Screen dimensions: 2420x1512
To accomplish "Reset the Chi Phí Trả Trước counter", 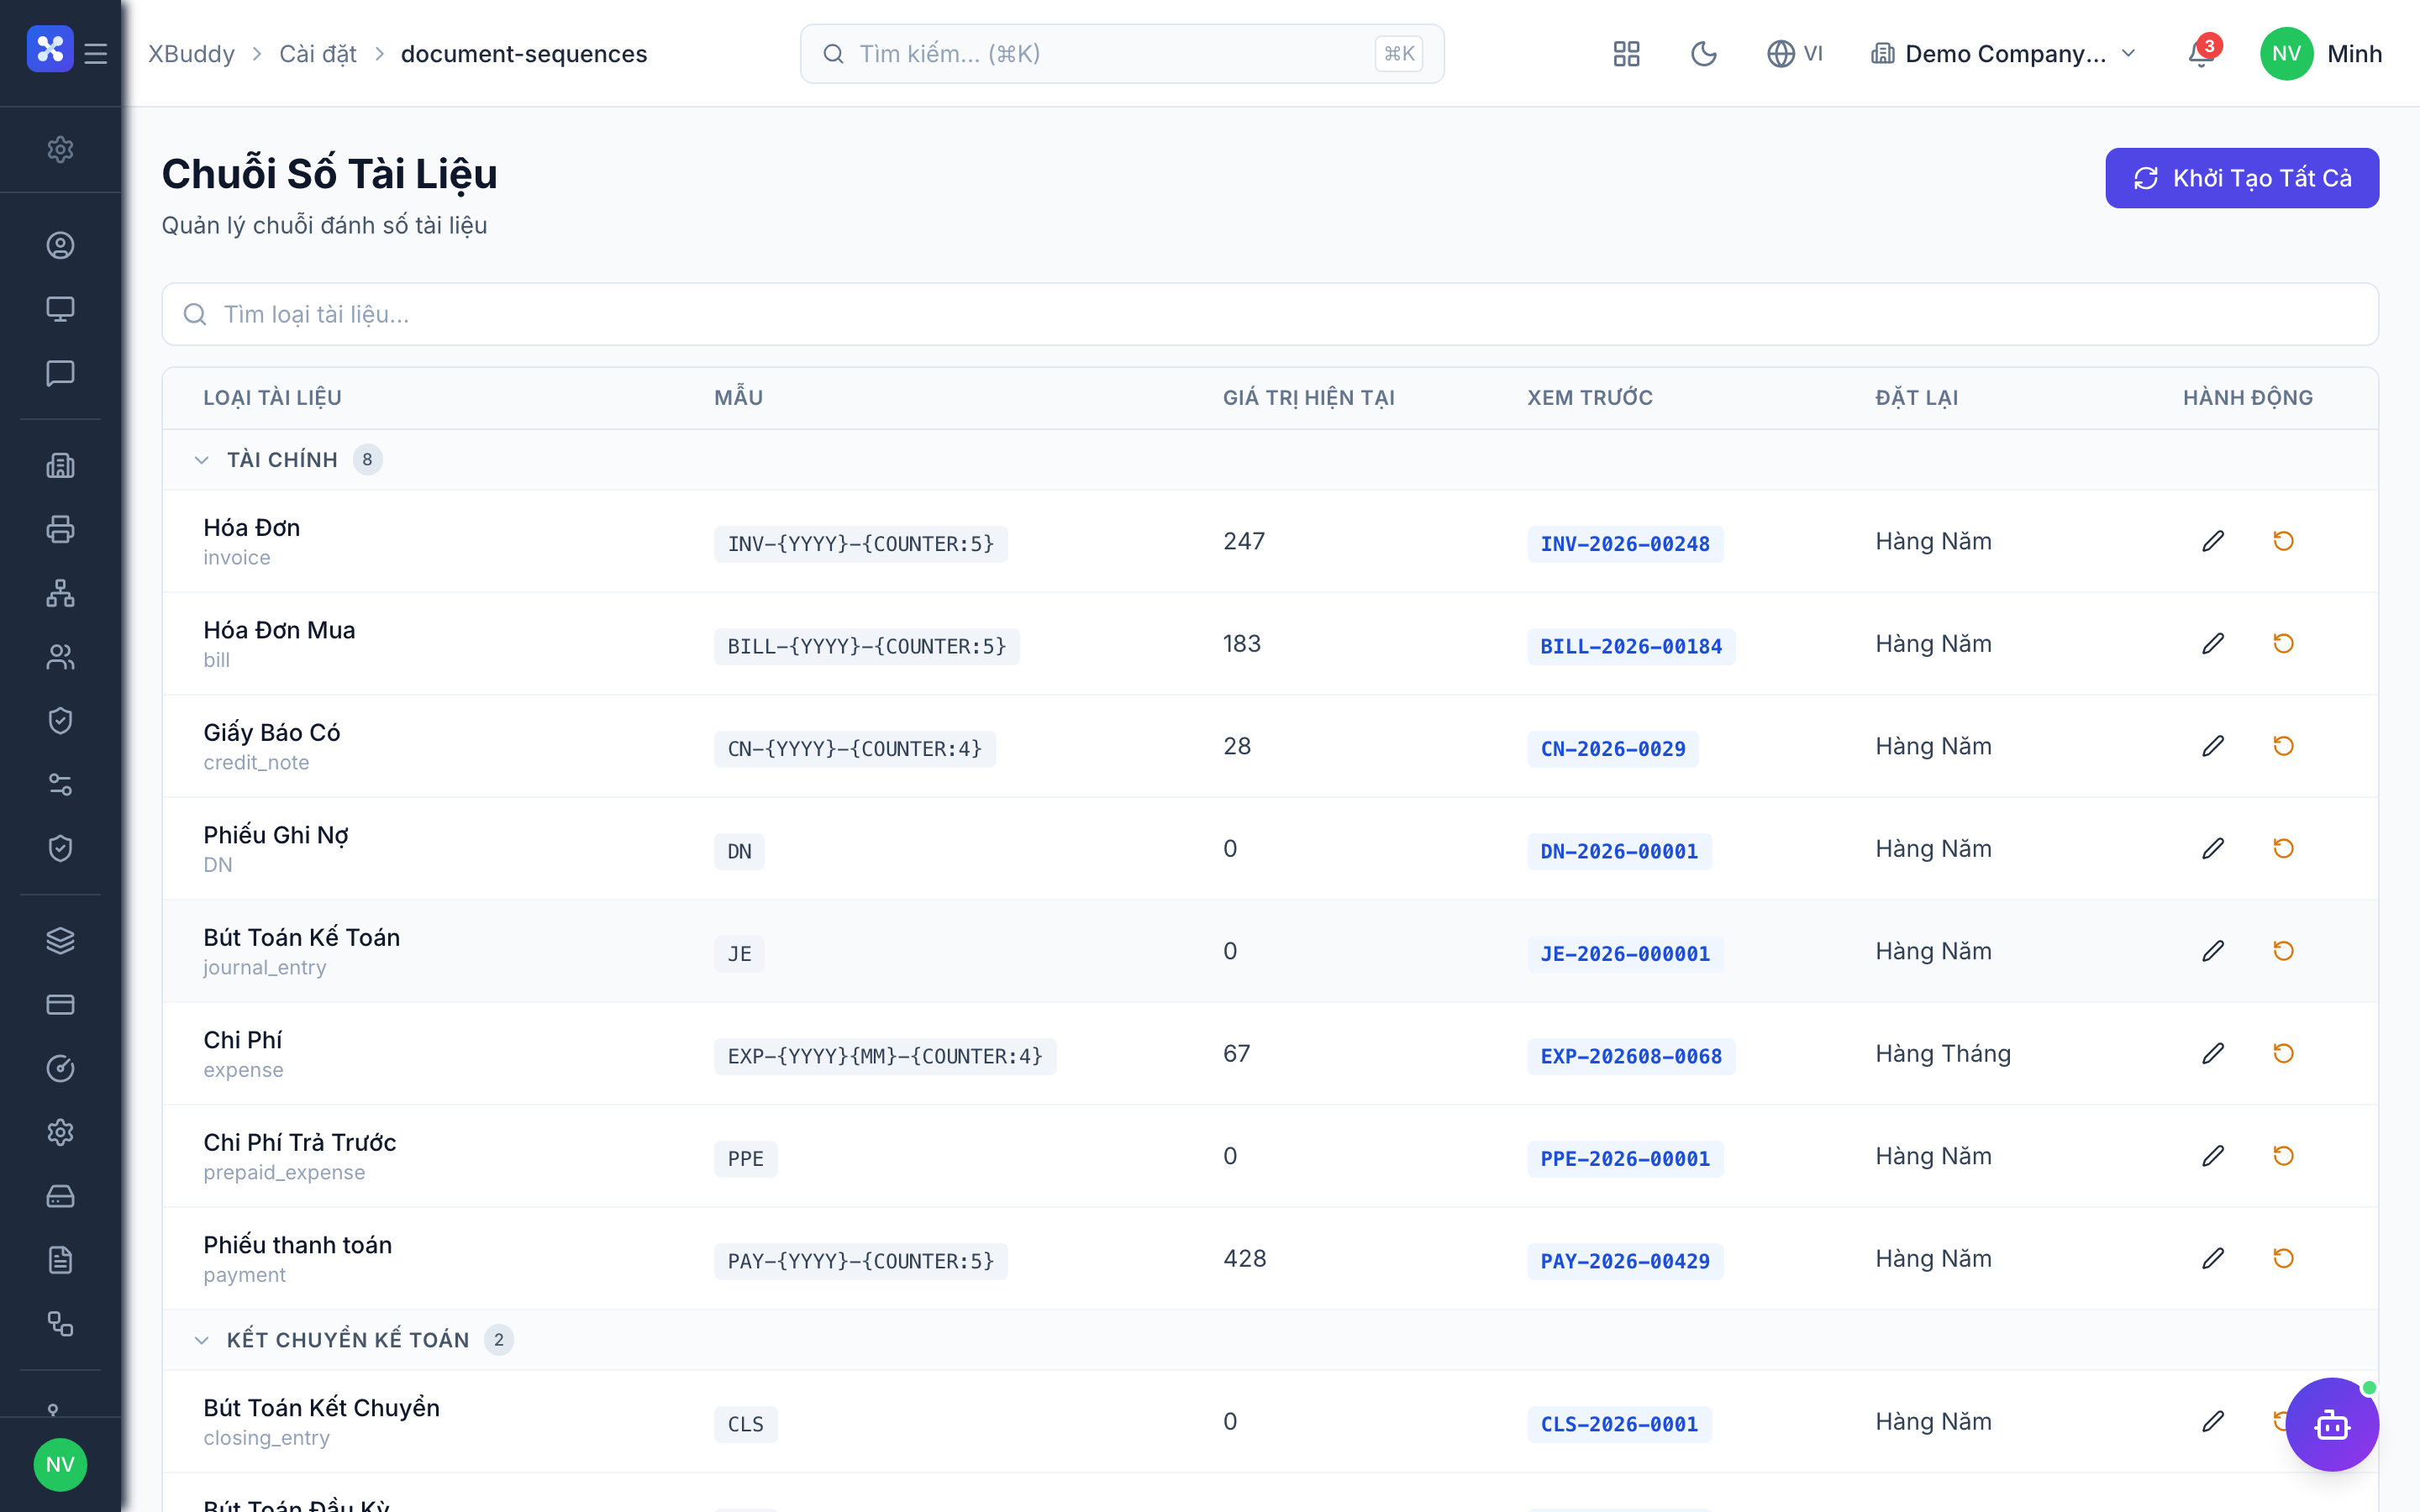I will click(x=2283, y=1156).
